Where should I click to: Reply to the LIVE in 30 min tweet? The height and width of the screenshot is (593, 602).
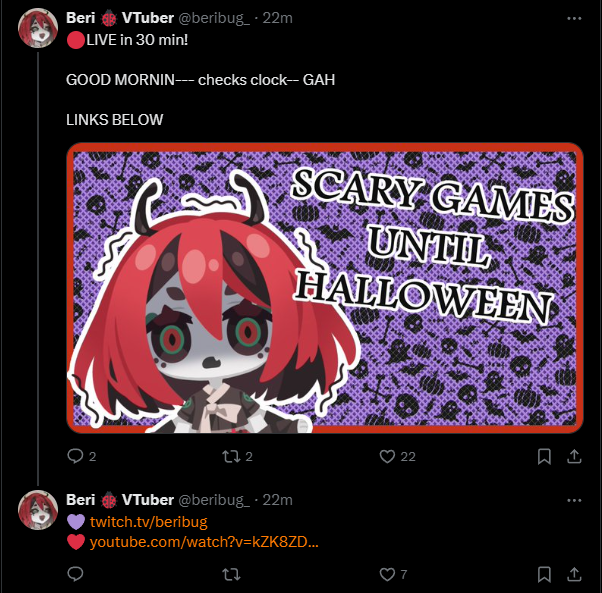point(75,456)
